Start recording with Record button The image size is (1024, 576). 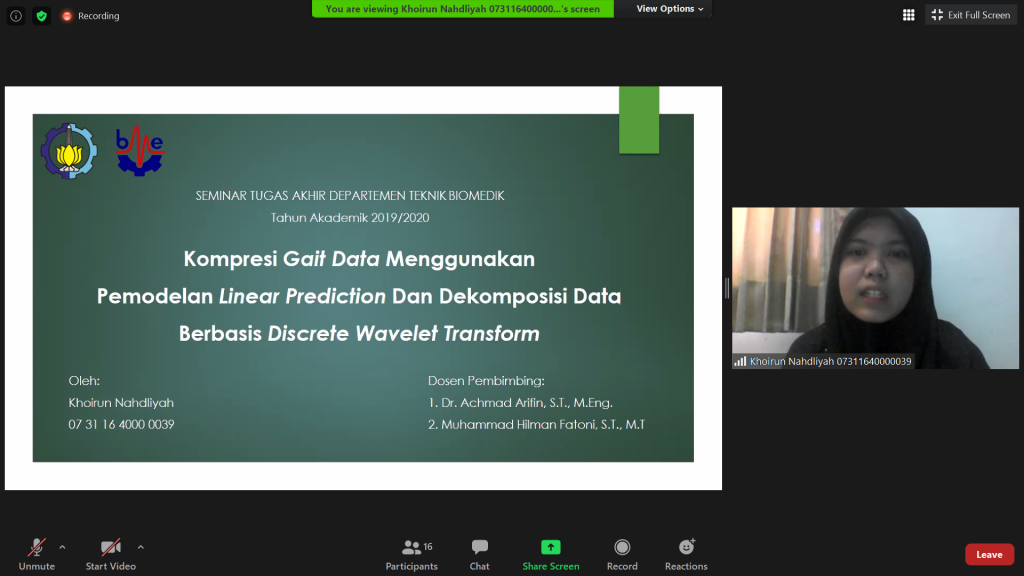pyautogui.click(x=622, y=554)
